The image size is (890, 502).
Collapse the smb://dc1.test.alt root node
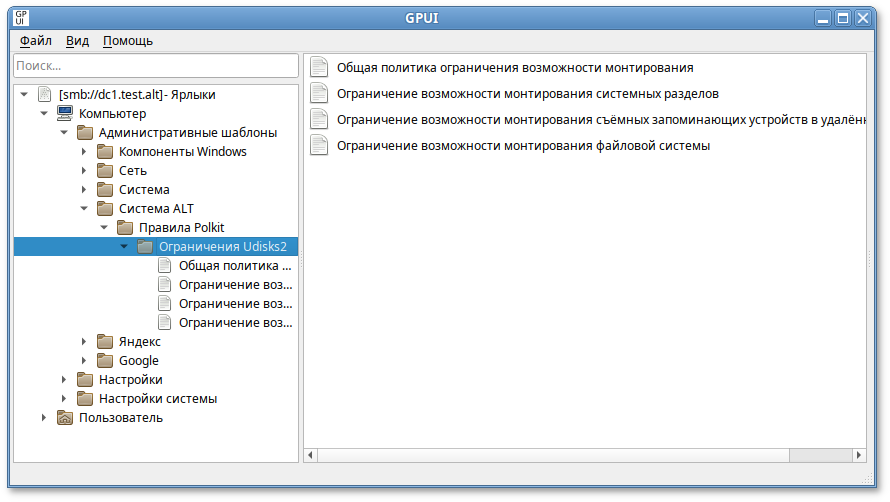24,94
